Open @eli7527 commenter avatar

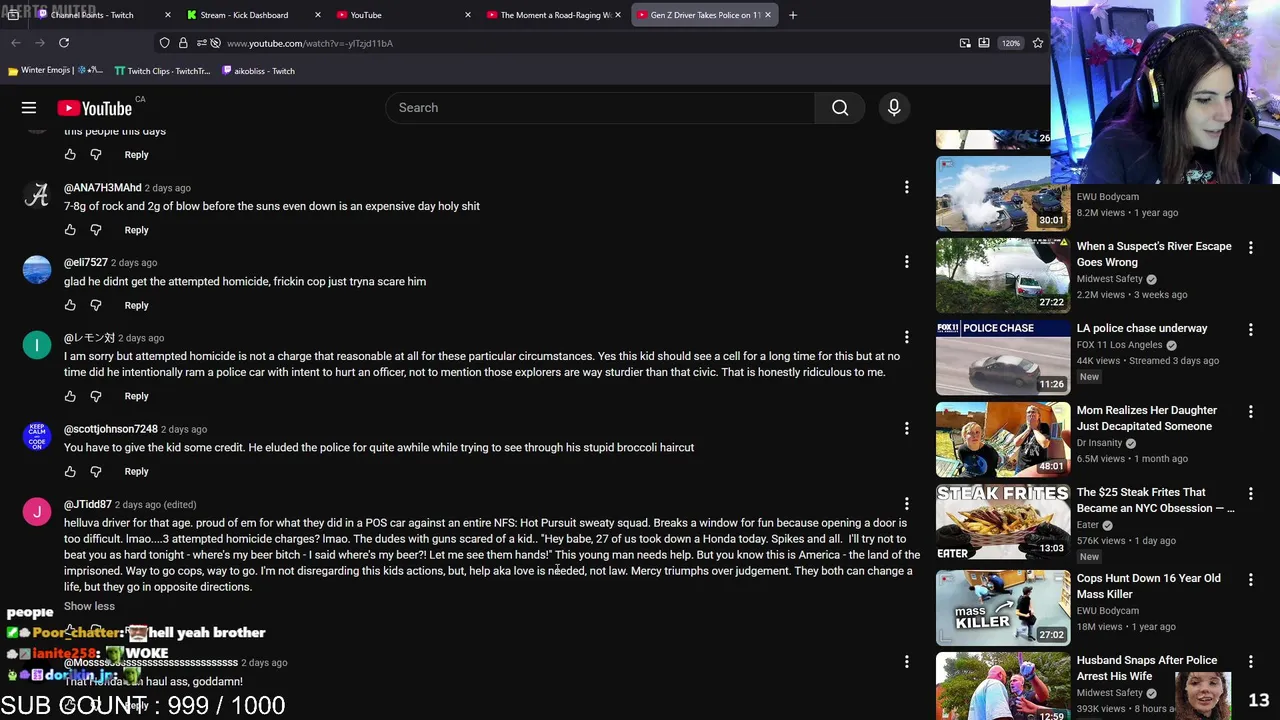click(x=37, y=270)
